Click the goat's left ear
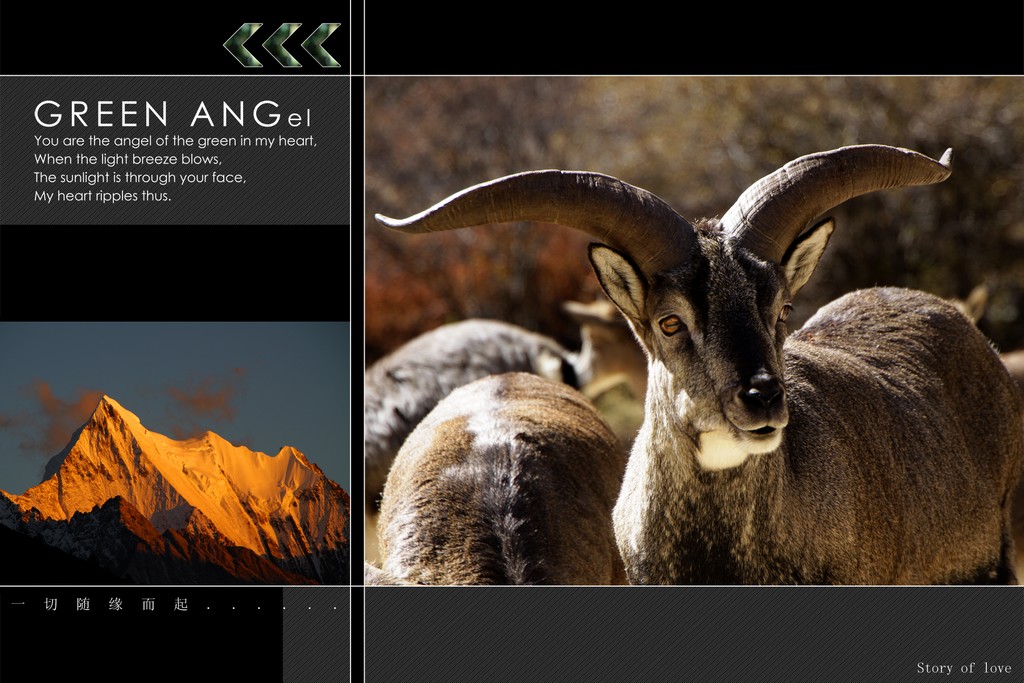Screen dimensions: 1024x683 618,280
